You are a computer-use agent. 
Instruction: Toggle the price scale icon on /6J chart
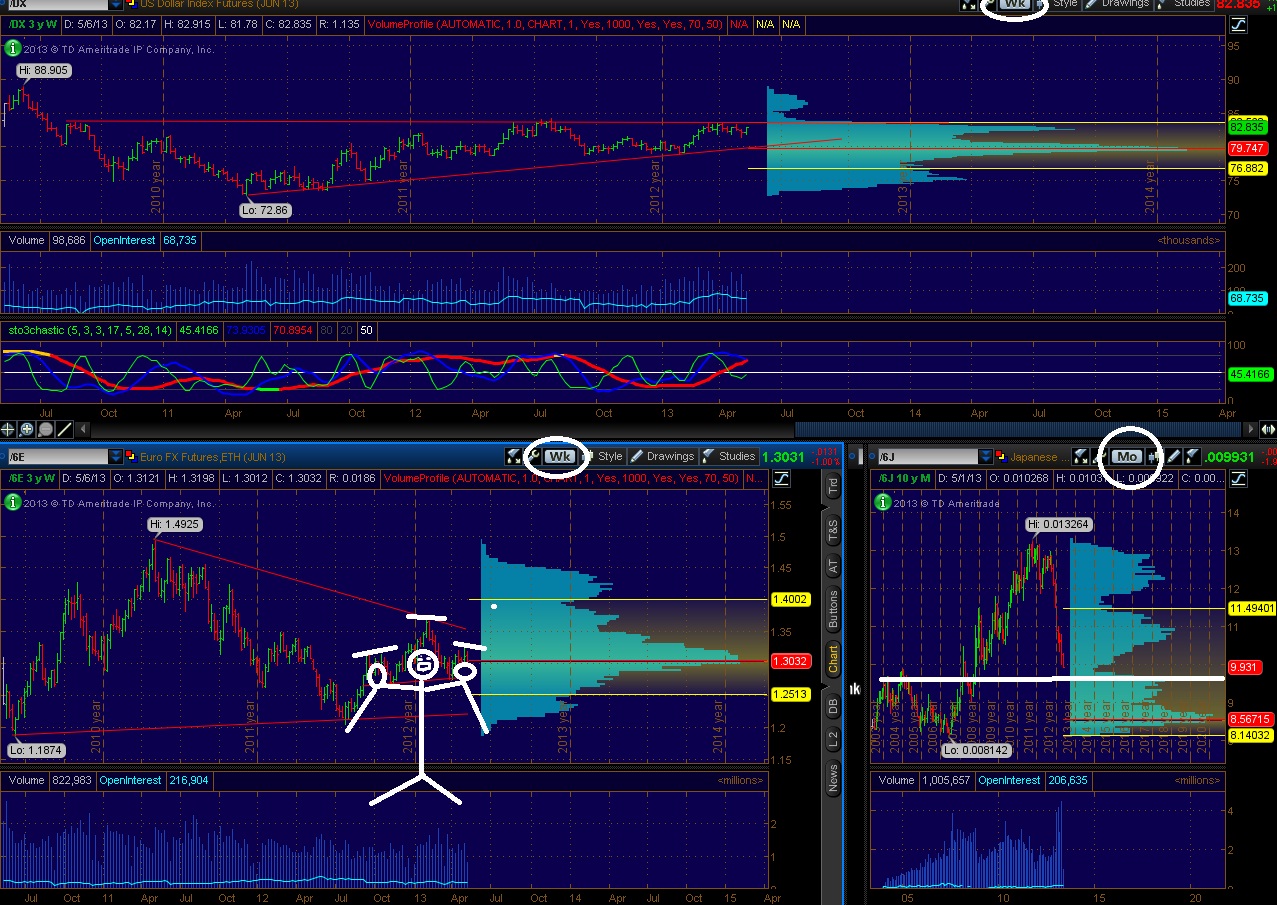pos(1239,479)
